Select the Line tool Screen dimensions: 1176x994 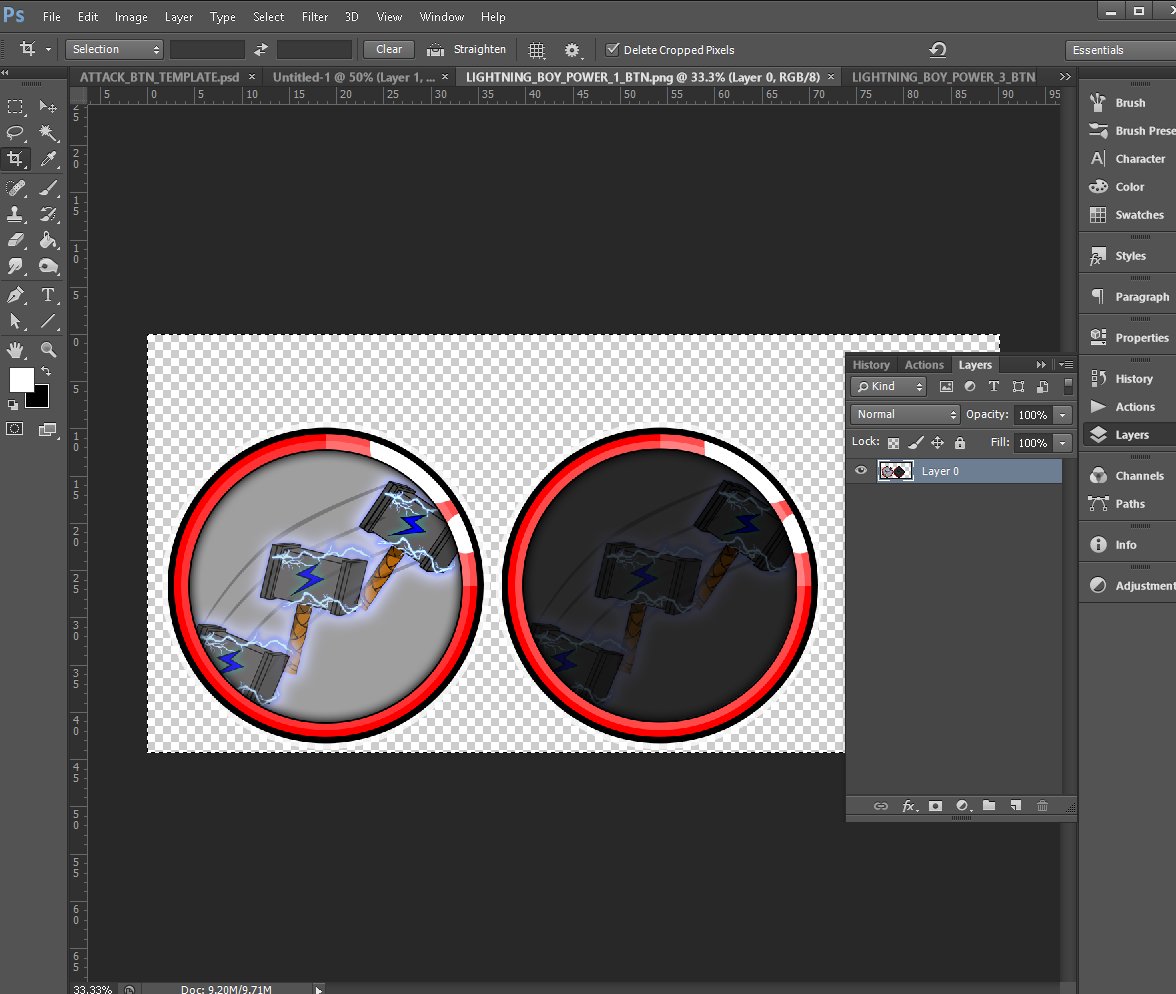pos(48,321)
